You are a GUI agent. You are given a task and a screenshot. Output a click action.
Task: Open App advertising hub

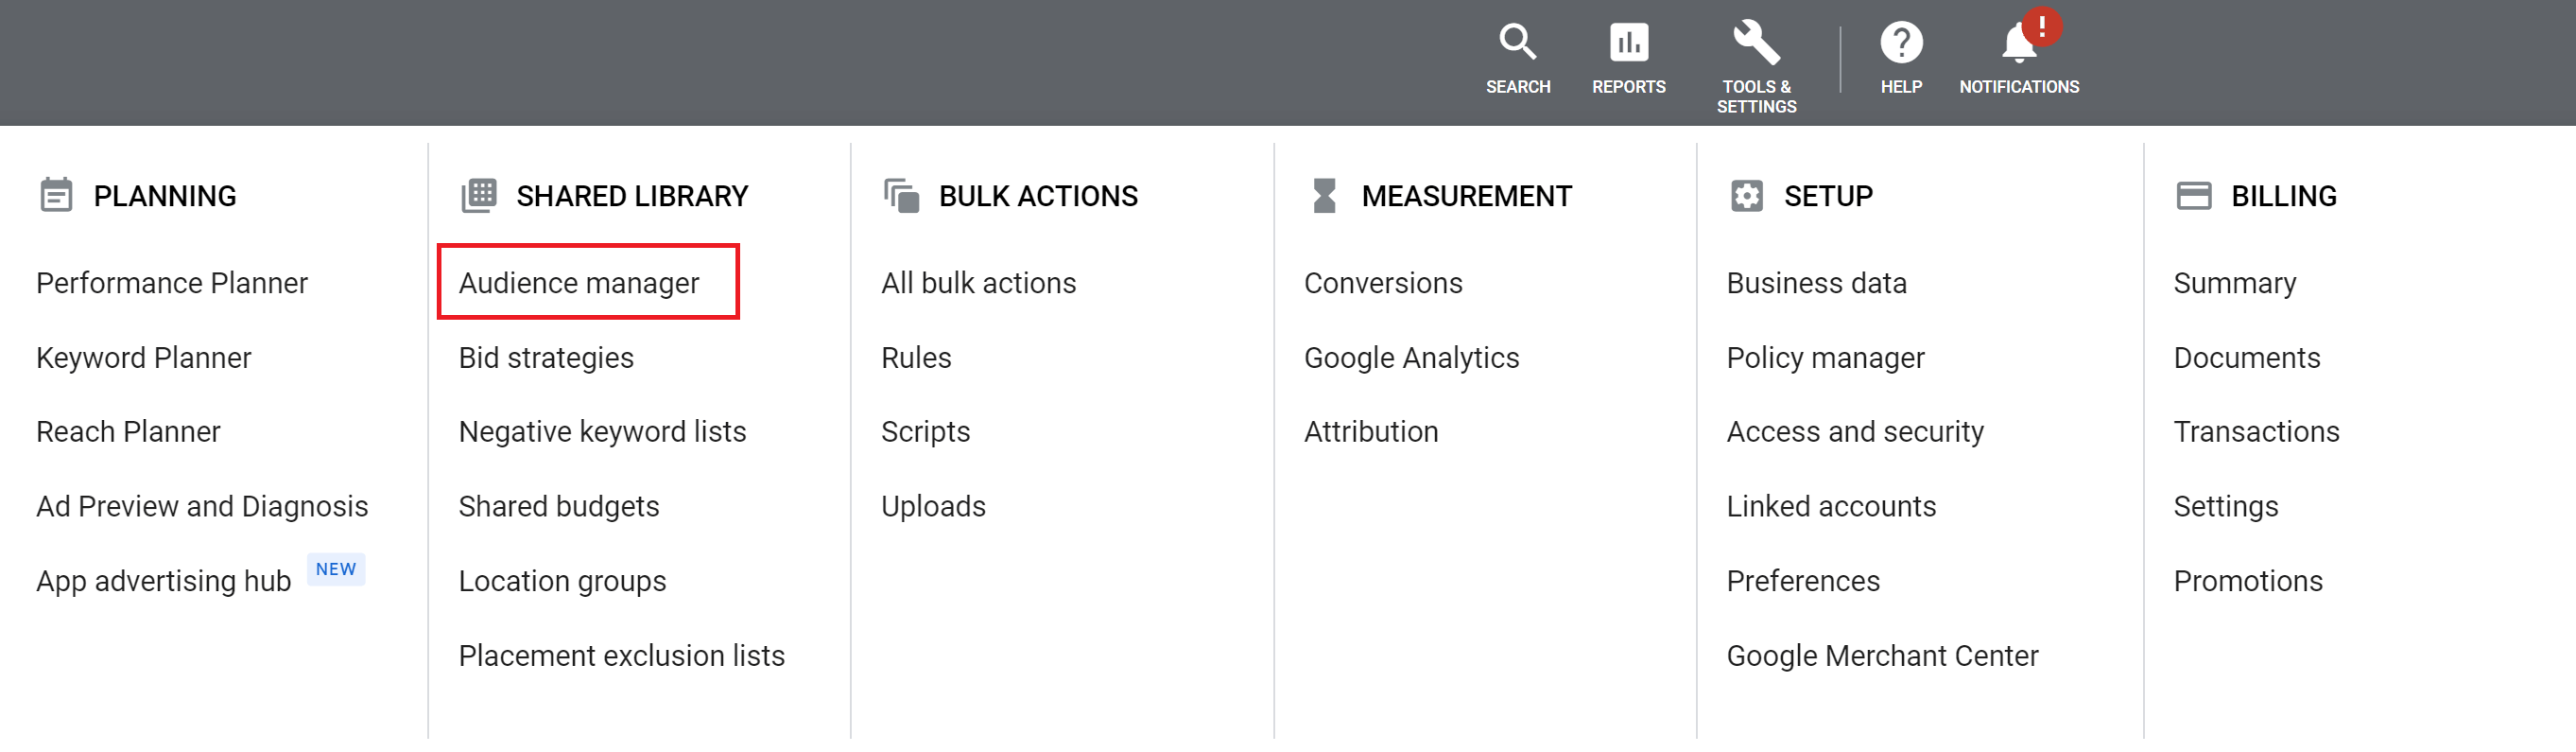(x=163, y=581)
